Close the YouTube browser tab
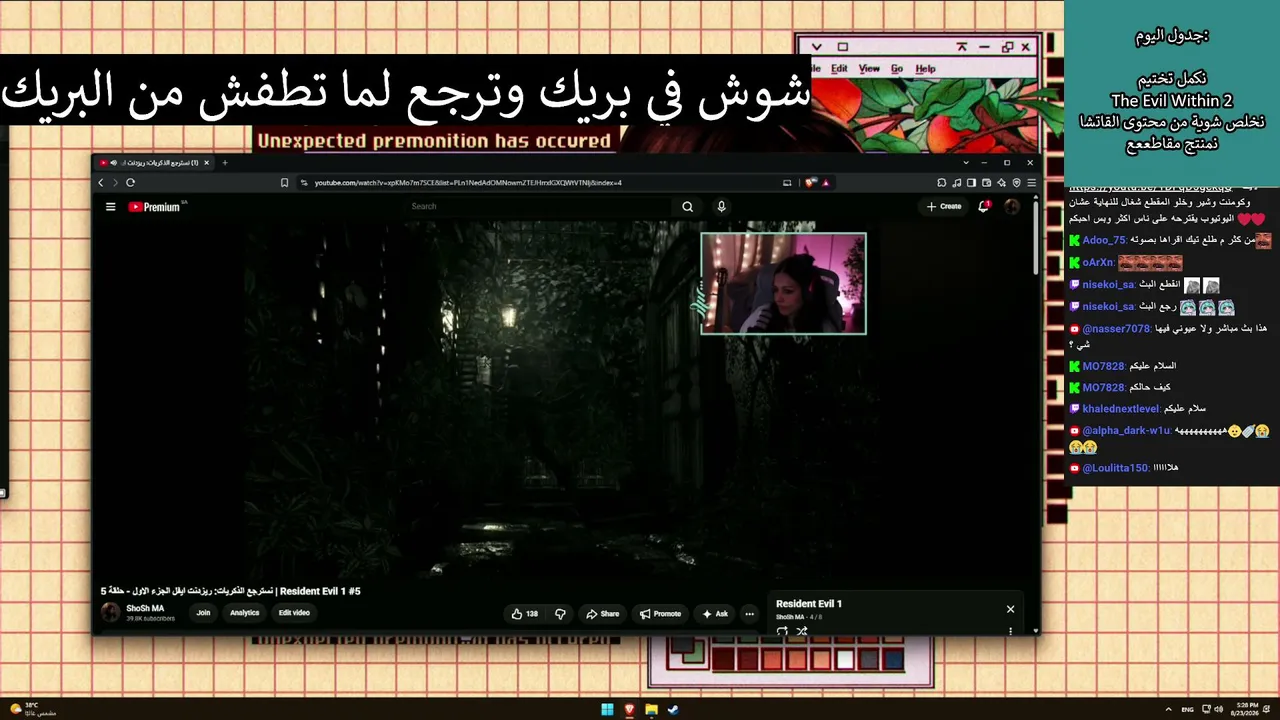 pos(206,162)
